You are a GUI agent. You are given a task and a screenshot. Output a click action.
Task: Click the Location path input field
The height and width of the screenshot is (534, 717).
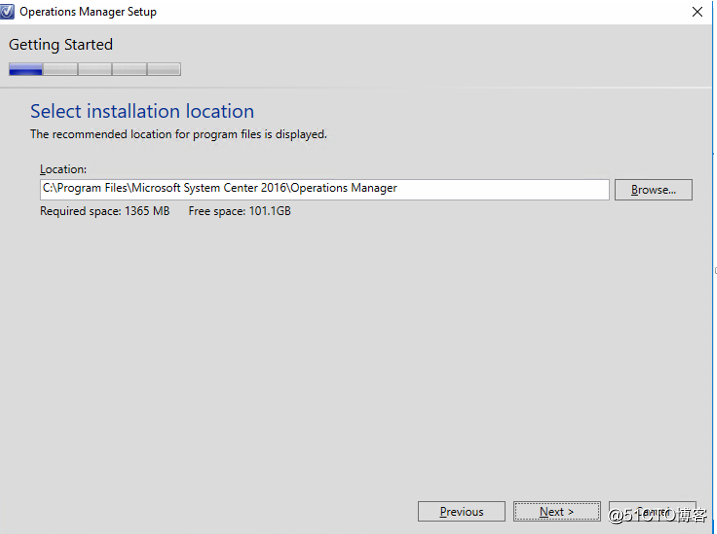[325, 189]
